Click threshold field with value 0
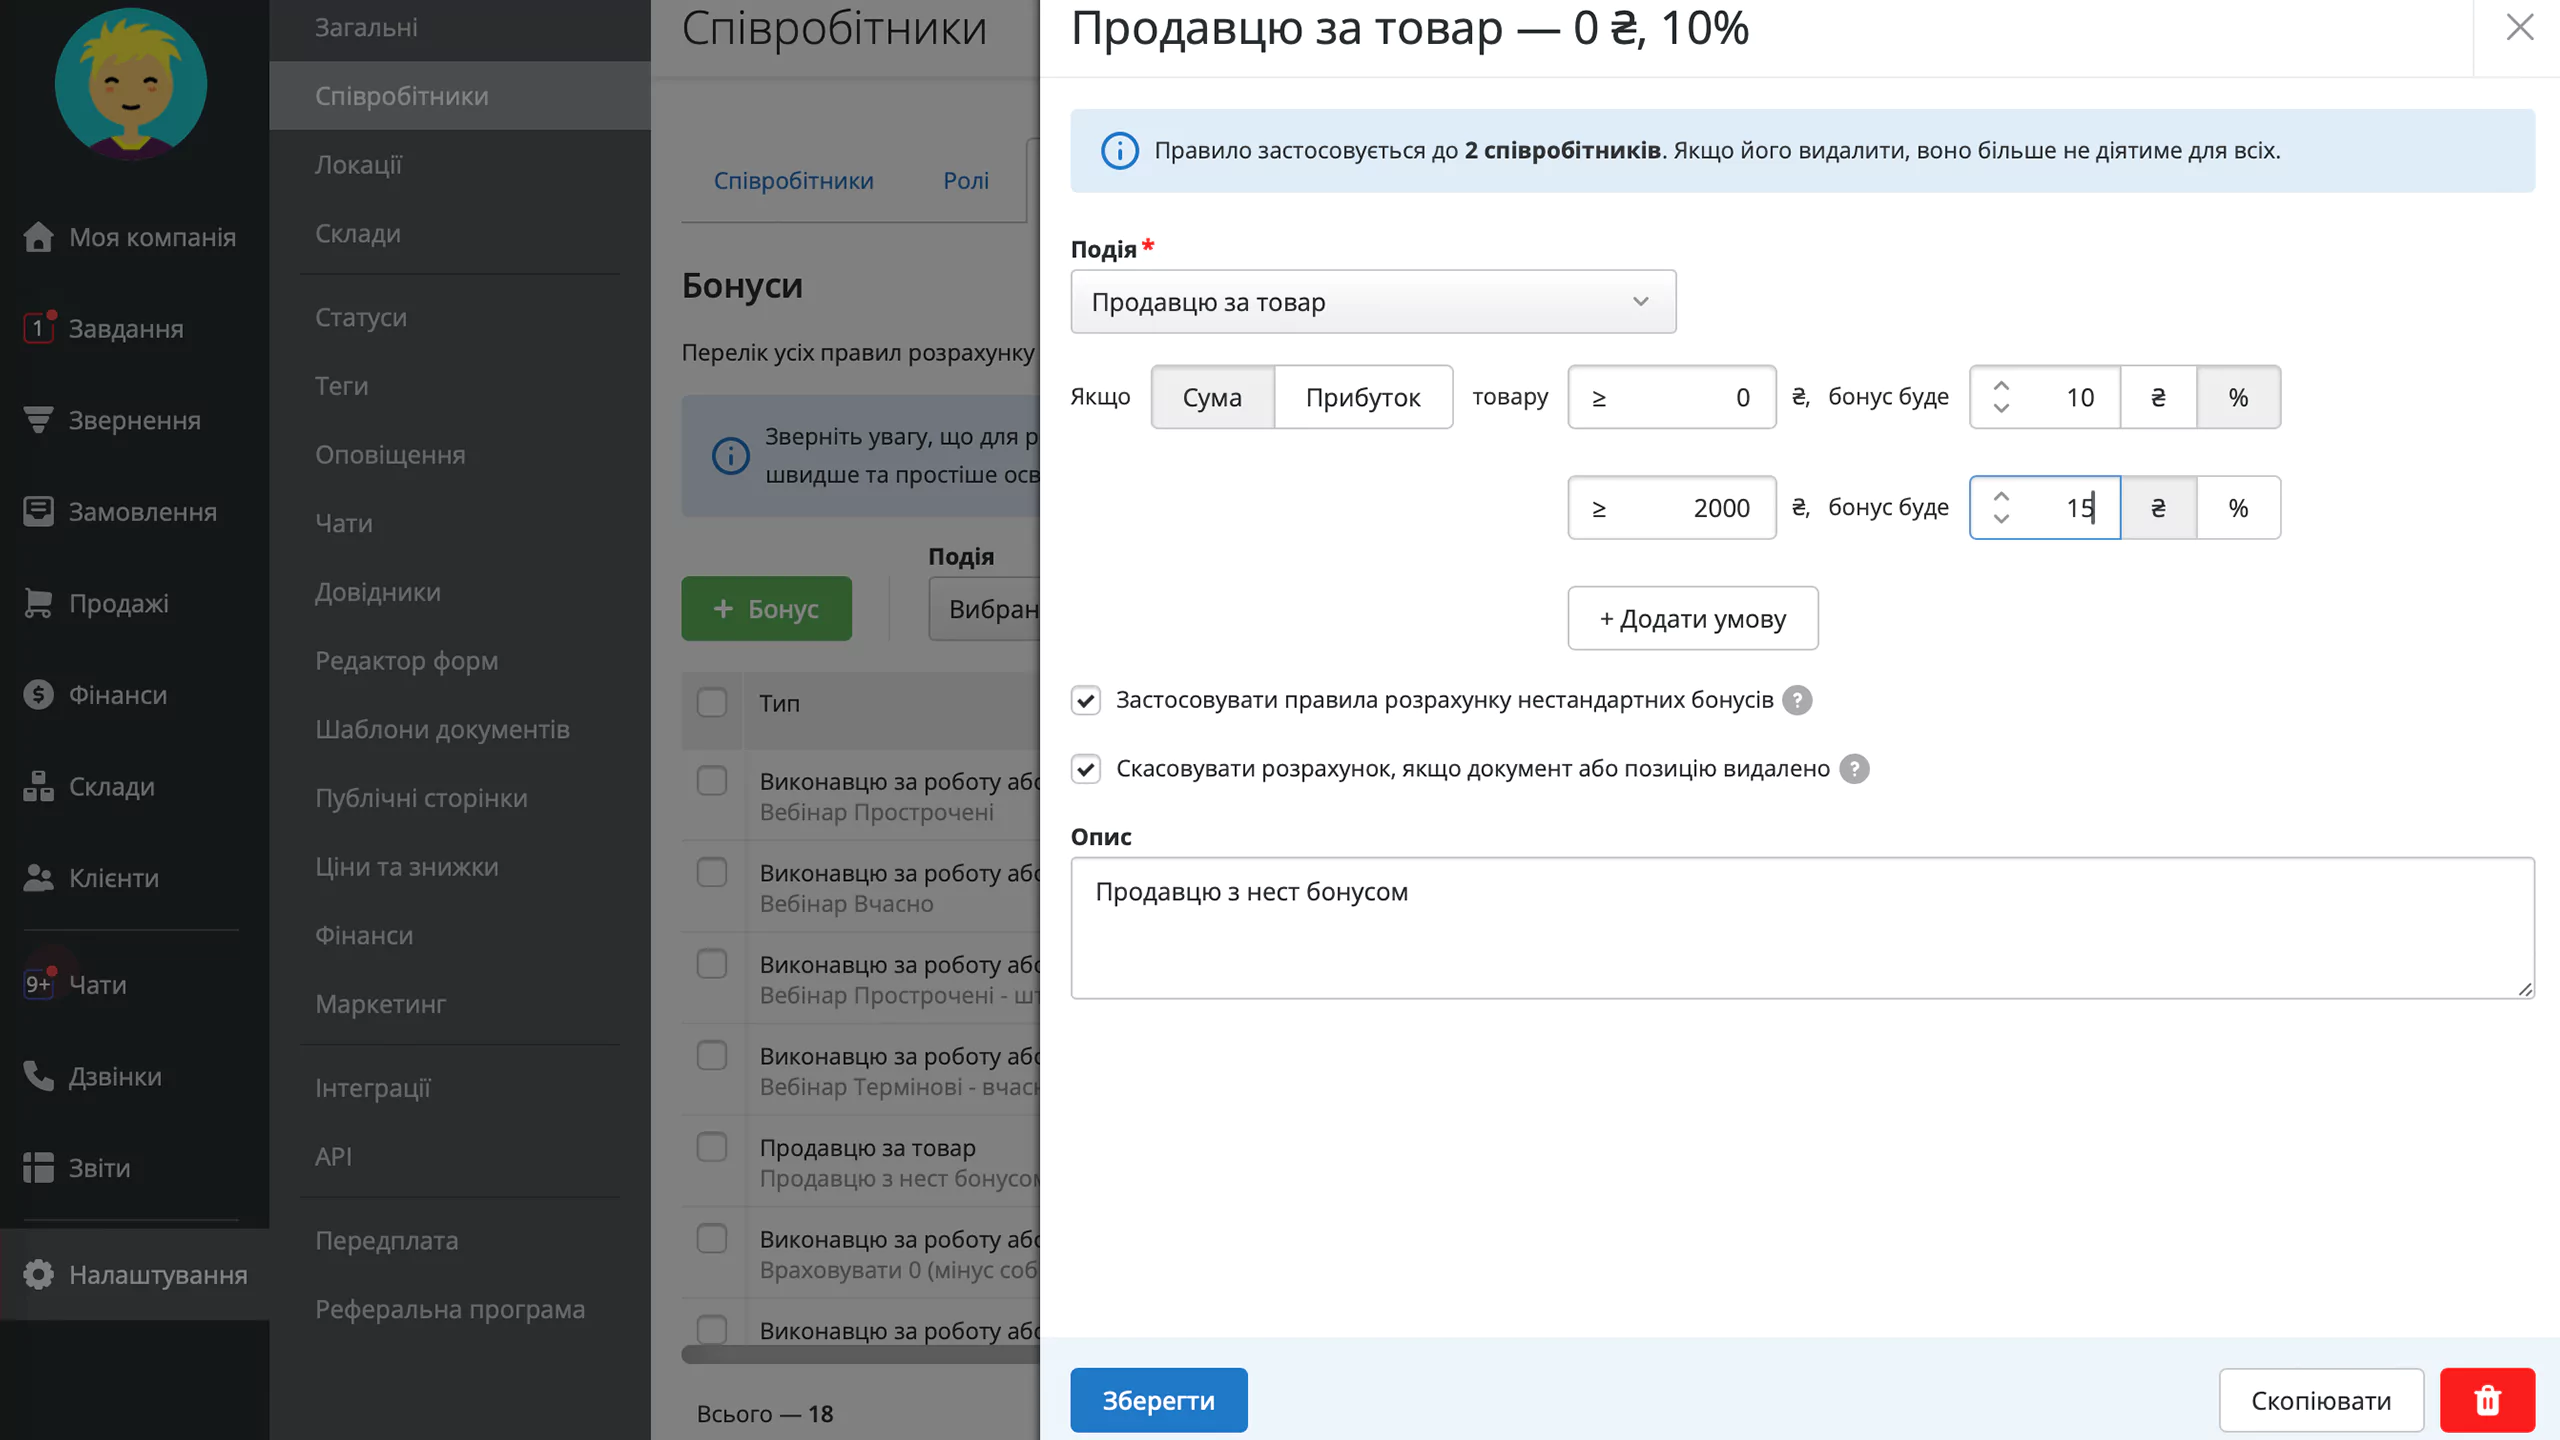2560x1440 pixels. click(1672, 397)
